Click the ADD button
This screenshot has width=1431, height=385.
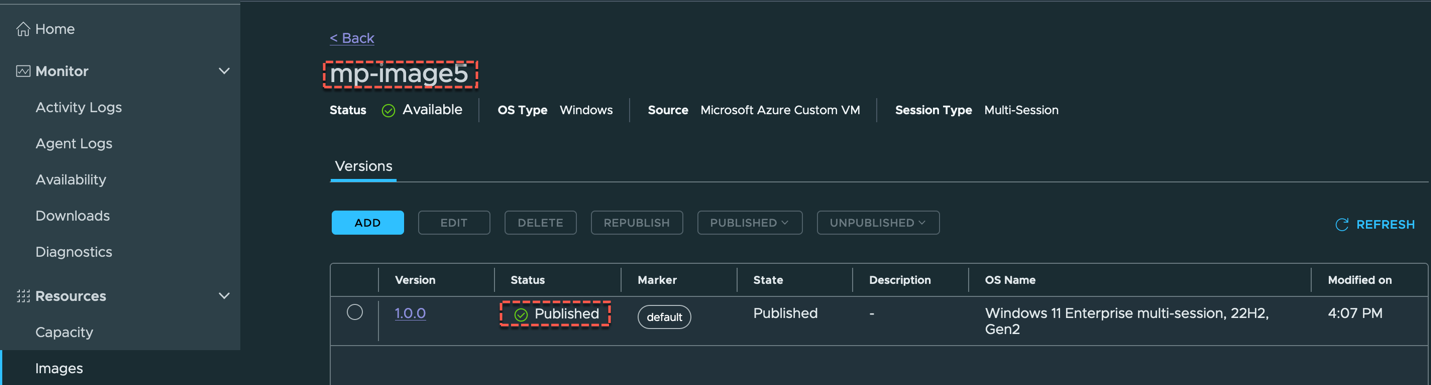[368, 222]
